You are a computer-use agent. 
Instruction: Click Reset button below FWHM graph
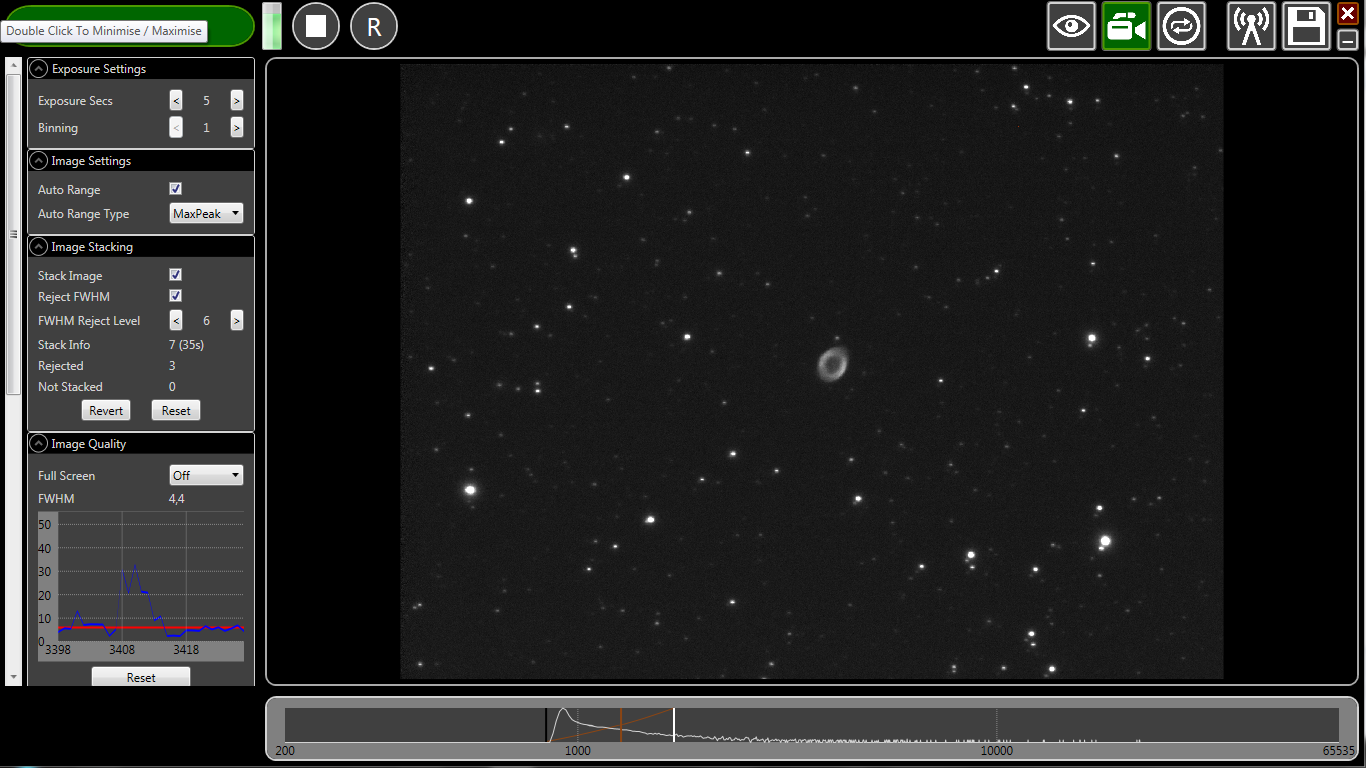[141, 677]
